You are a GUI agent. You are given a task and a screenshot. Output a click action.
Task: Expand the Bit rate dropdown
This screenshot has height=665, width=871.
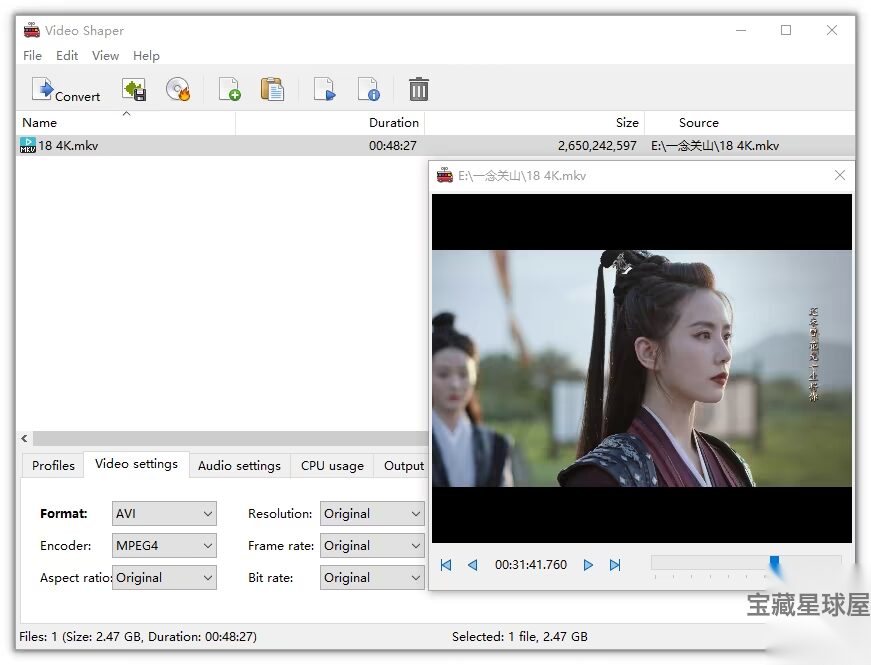(372, 578)
